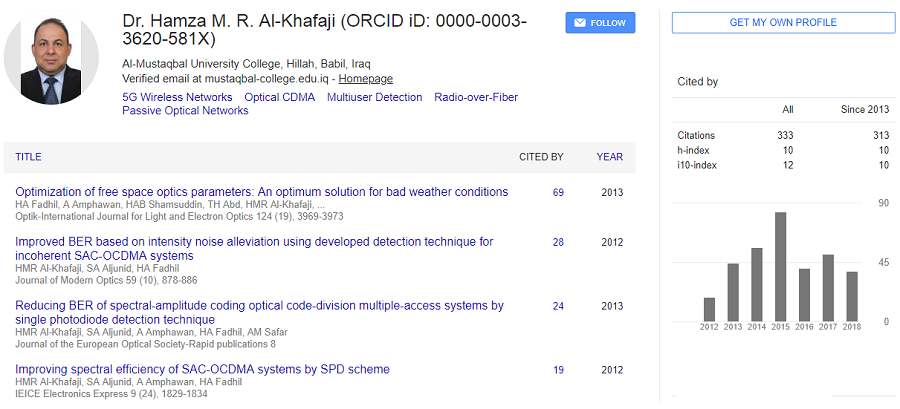
Task: Click the 2015 bar in citations chart
Action: pos(780,267)
